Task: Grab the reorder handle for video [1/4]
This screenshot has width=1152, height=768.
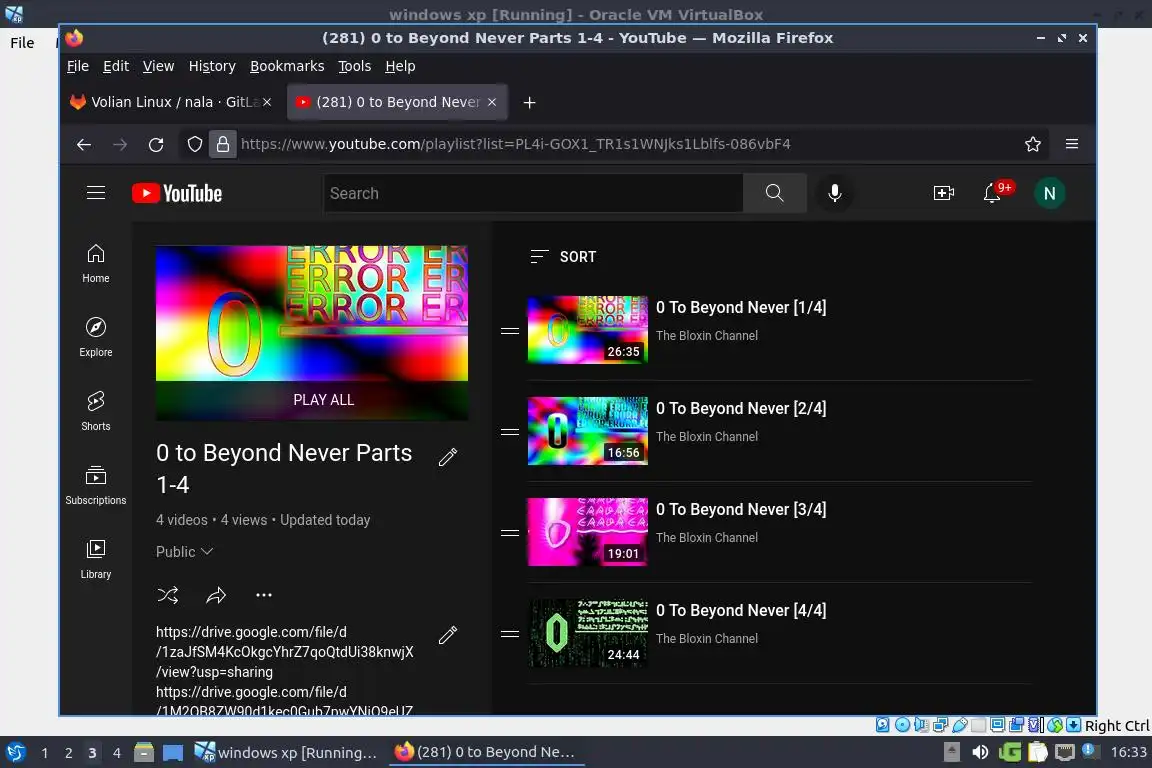Action: click(x=510, y=331)
